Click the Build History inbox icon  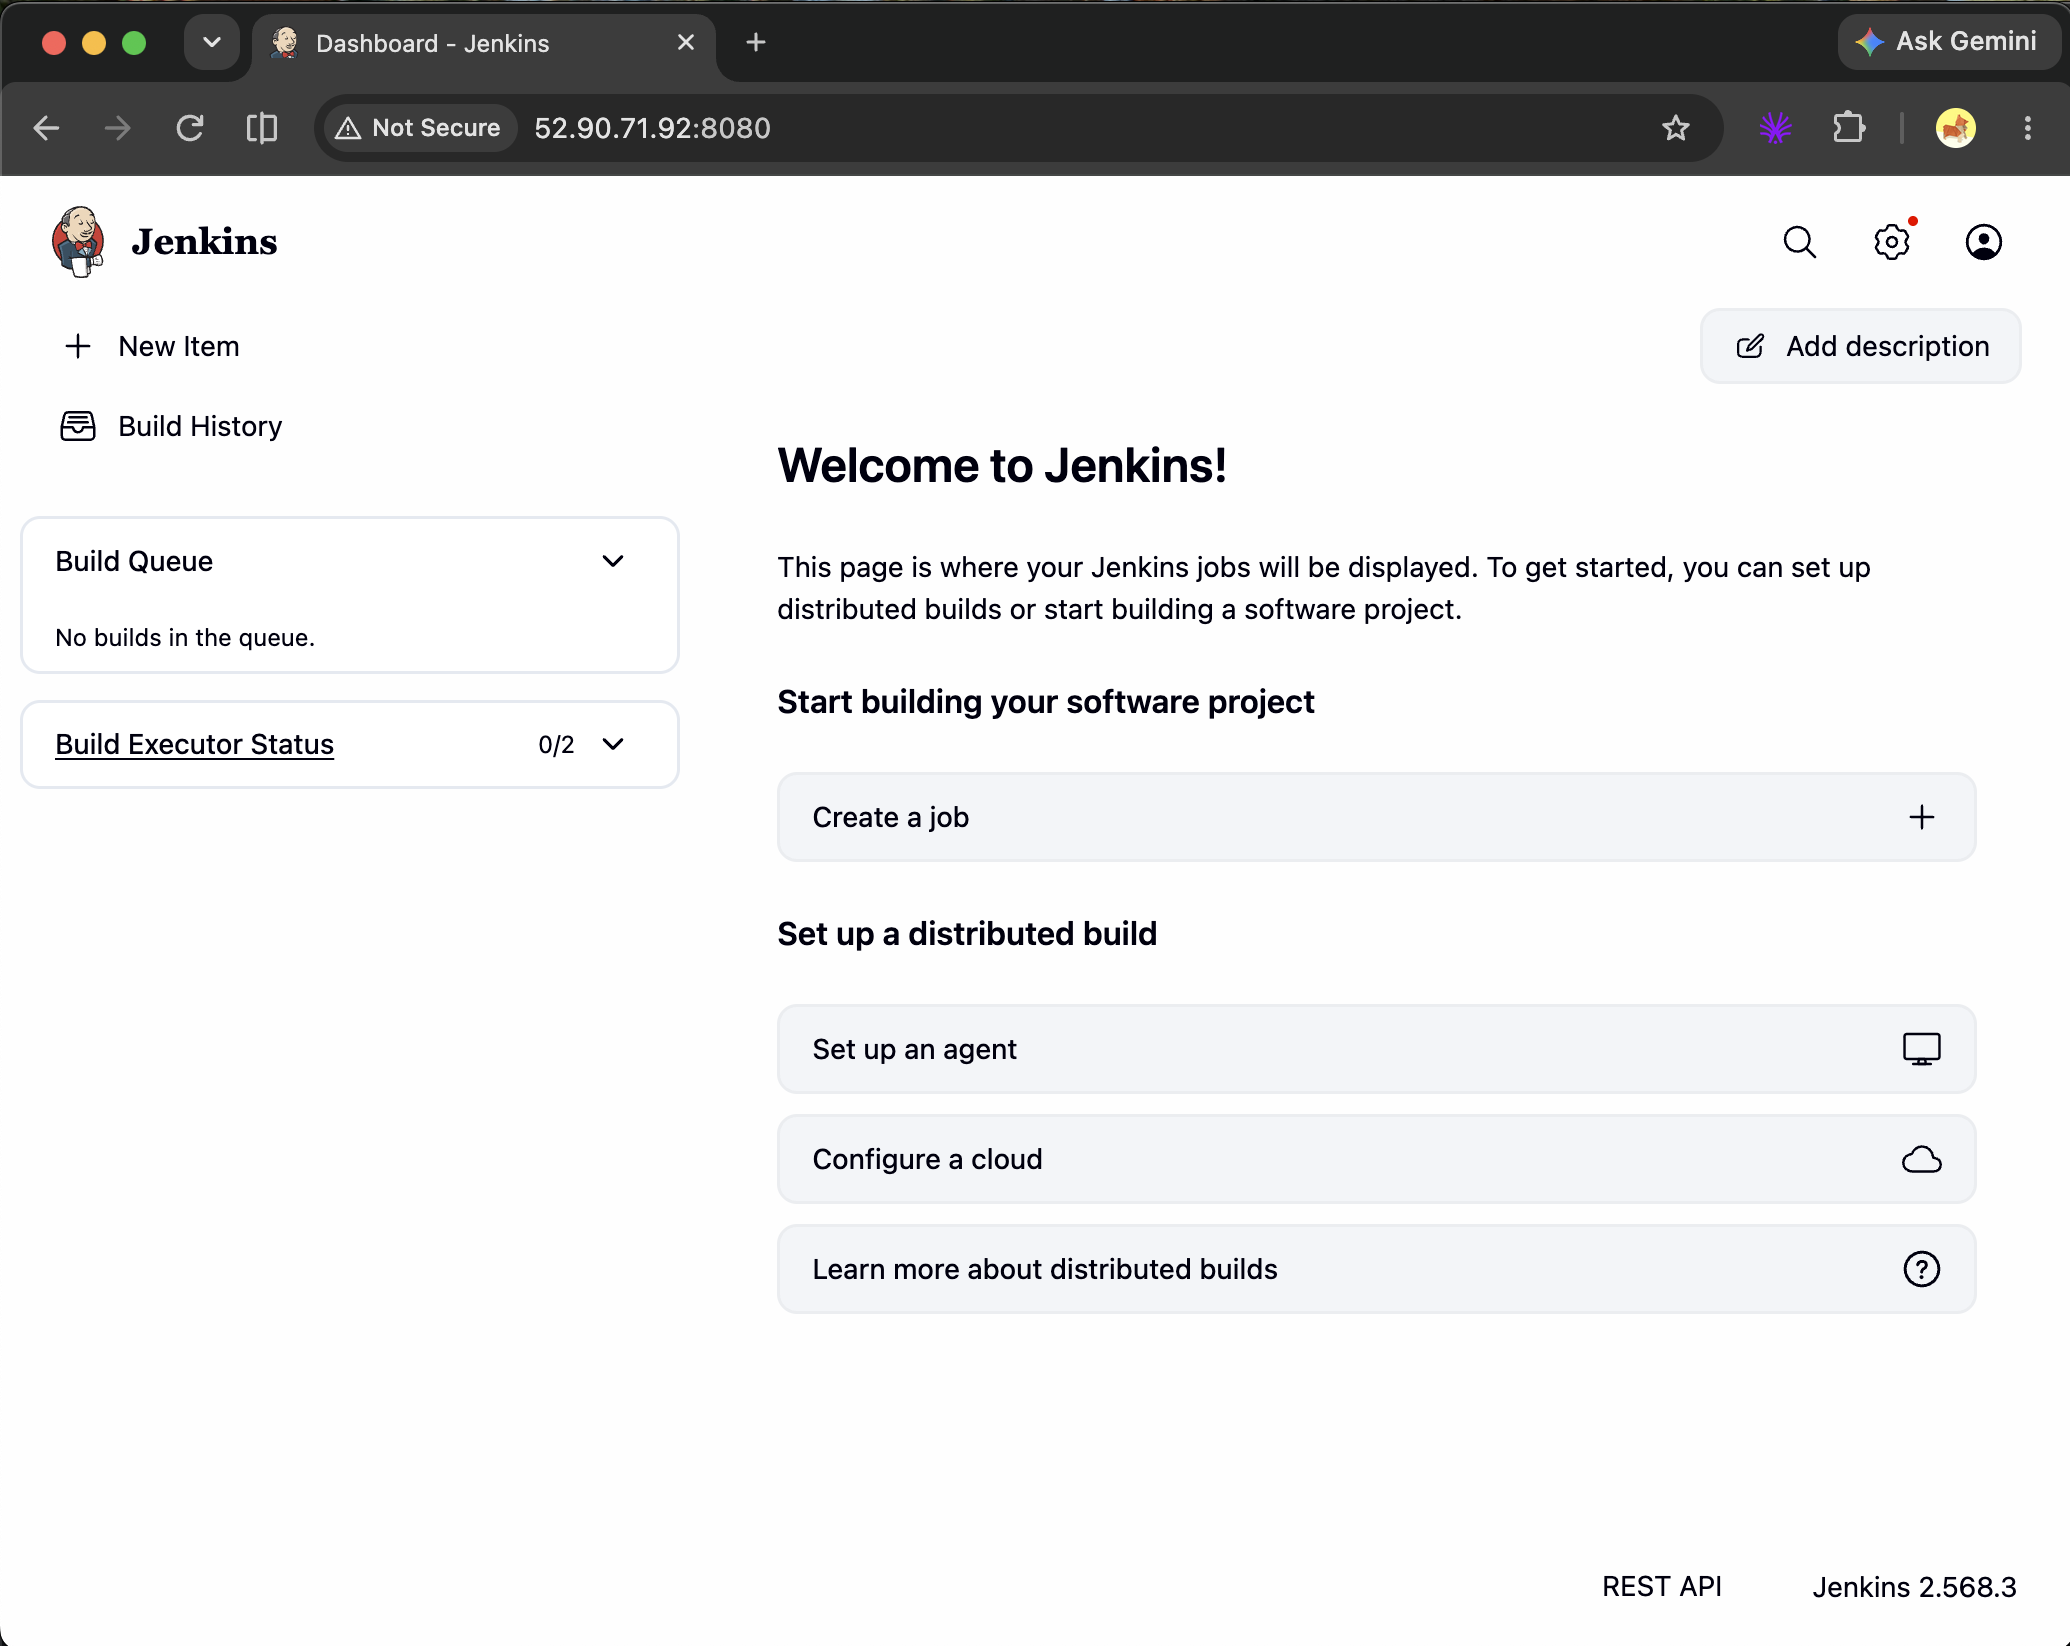[x=78, y=426]
